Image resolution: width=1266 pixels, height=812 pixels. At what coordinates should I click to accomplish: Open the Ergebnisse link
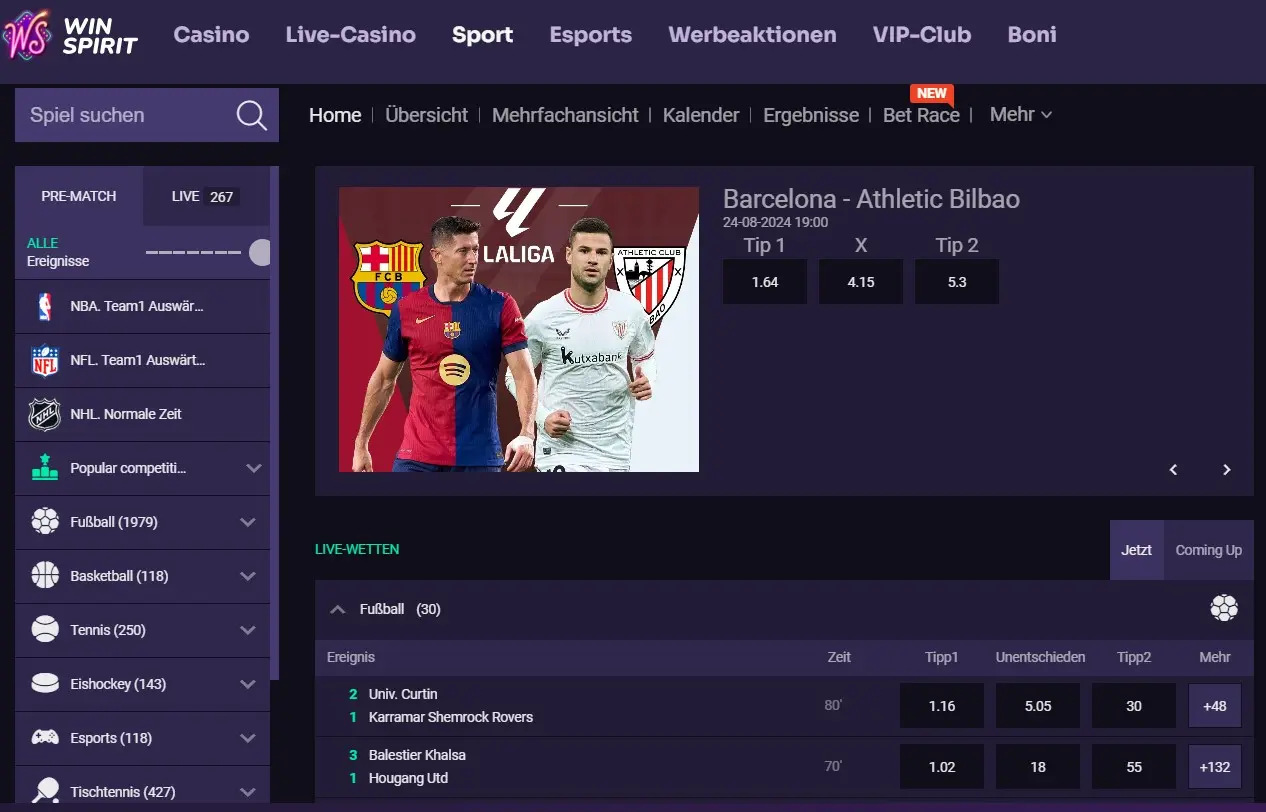811,115
